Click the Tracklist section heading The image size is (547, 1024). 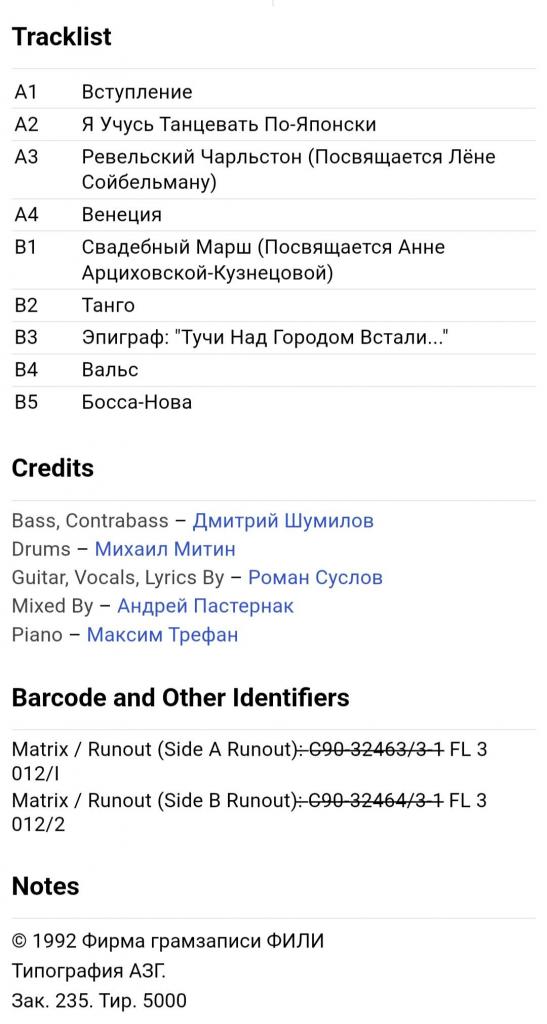tap(62, 37)
